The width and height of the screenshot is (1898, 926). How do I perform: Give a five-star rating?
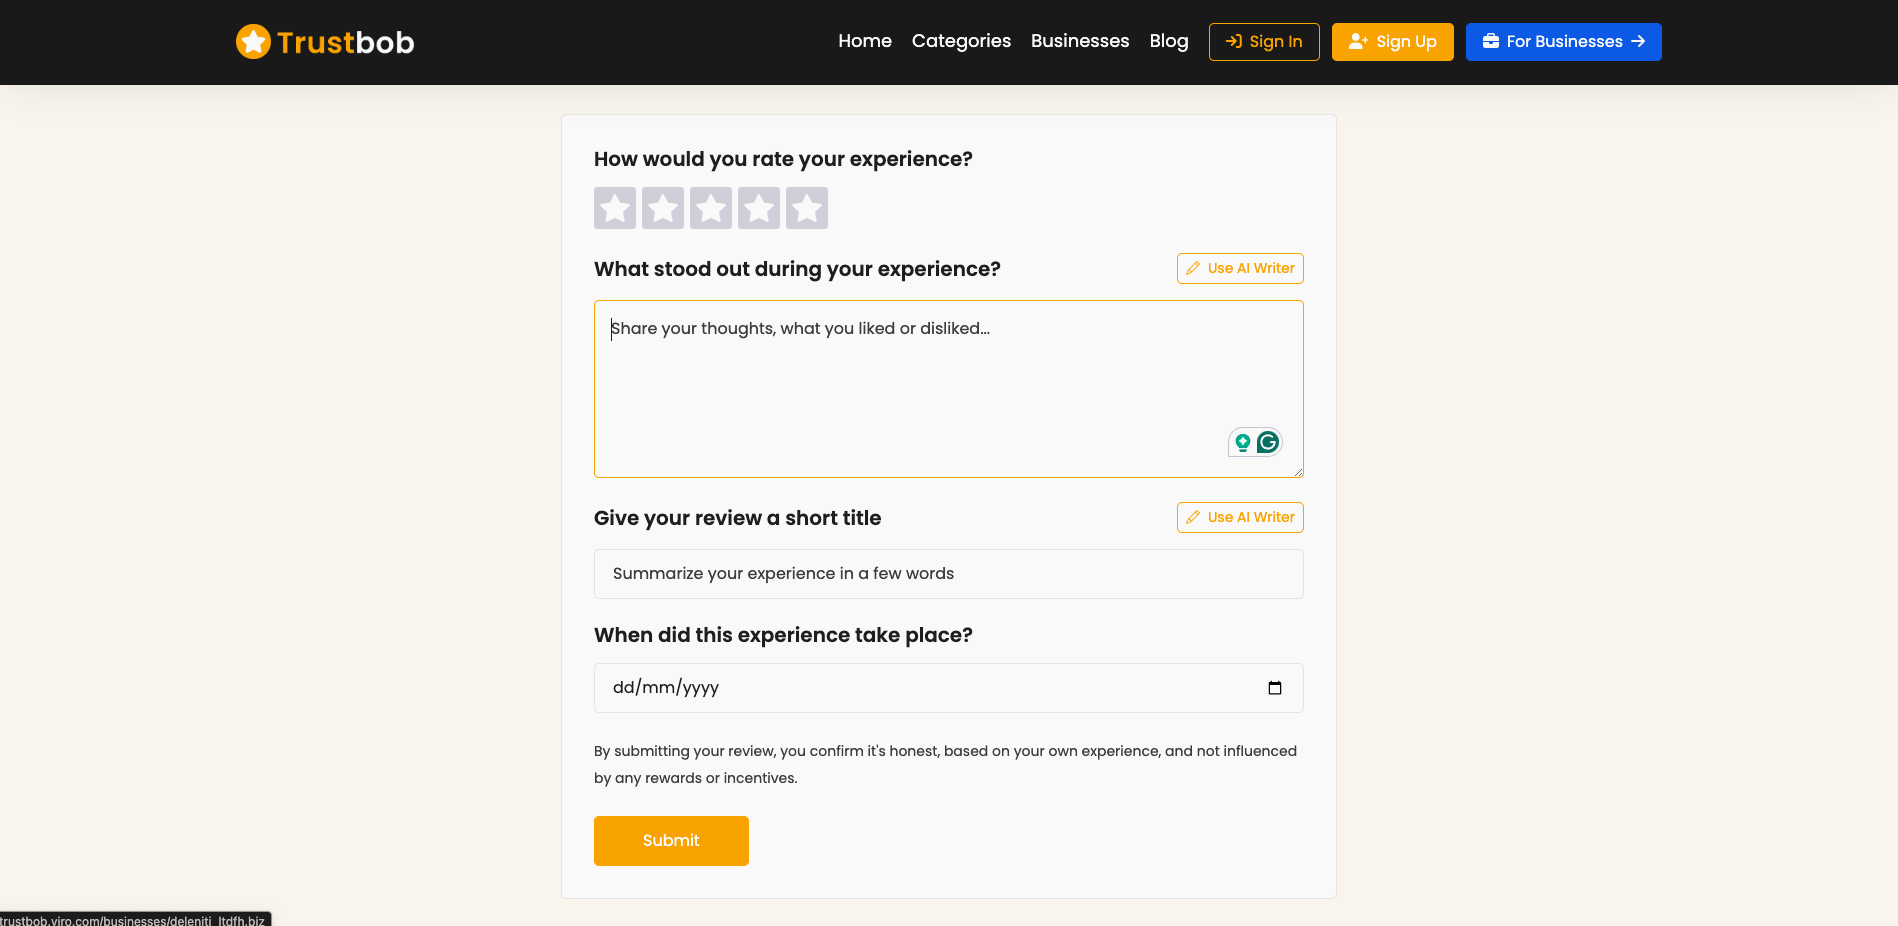click(x=807, y=207)
